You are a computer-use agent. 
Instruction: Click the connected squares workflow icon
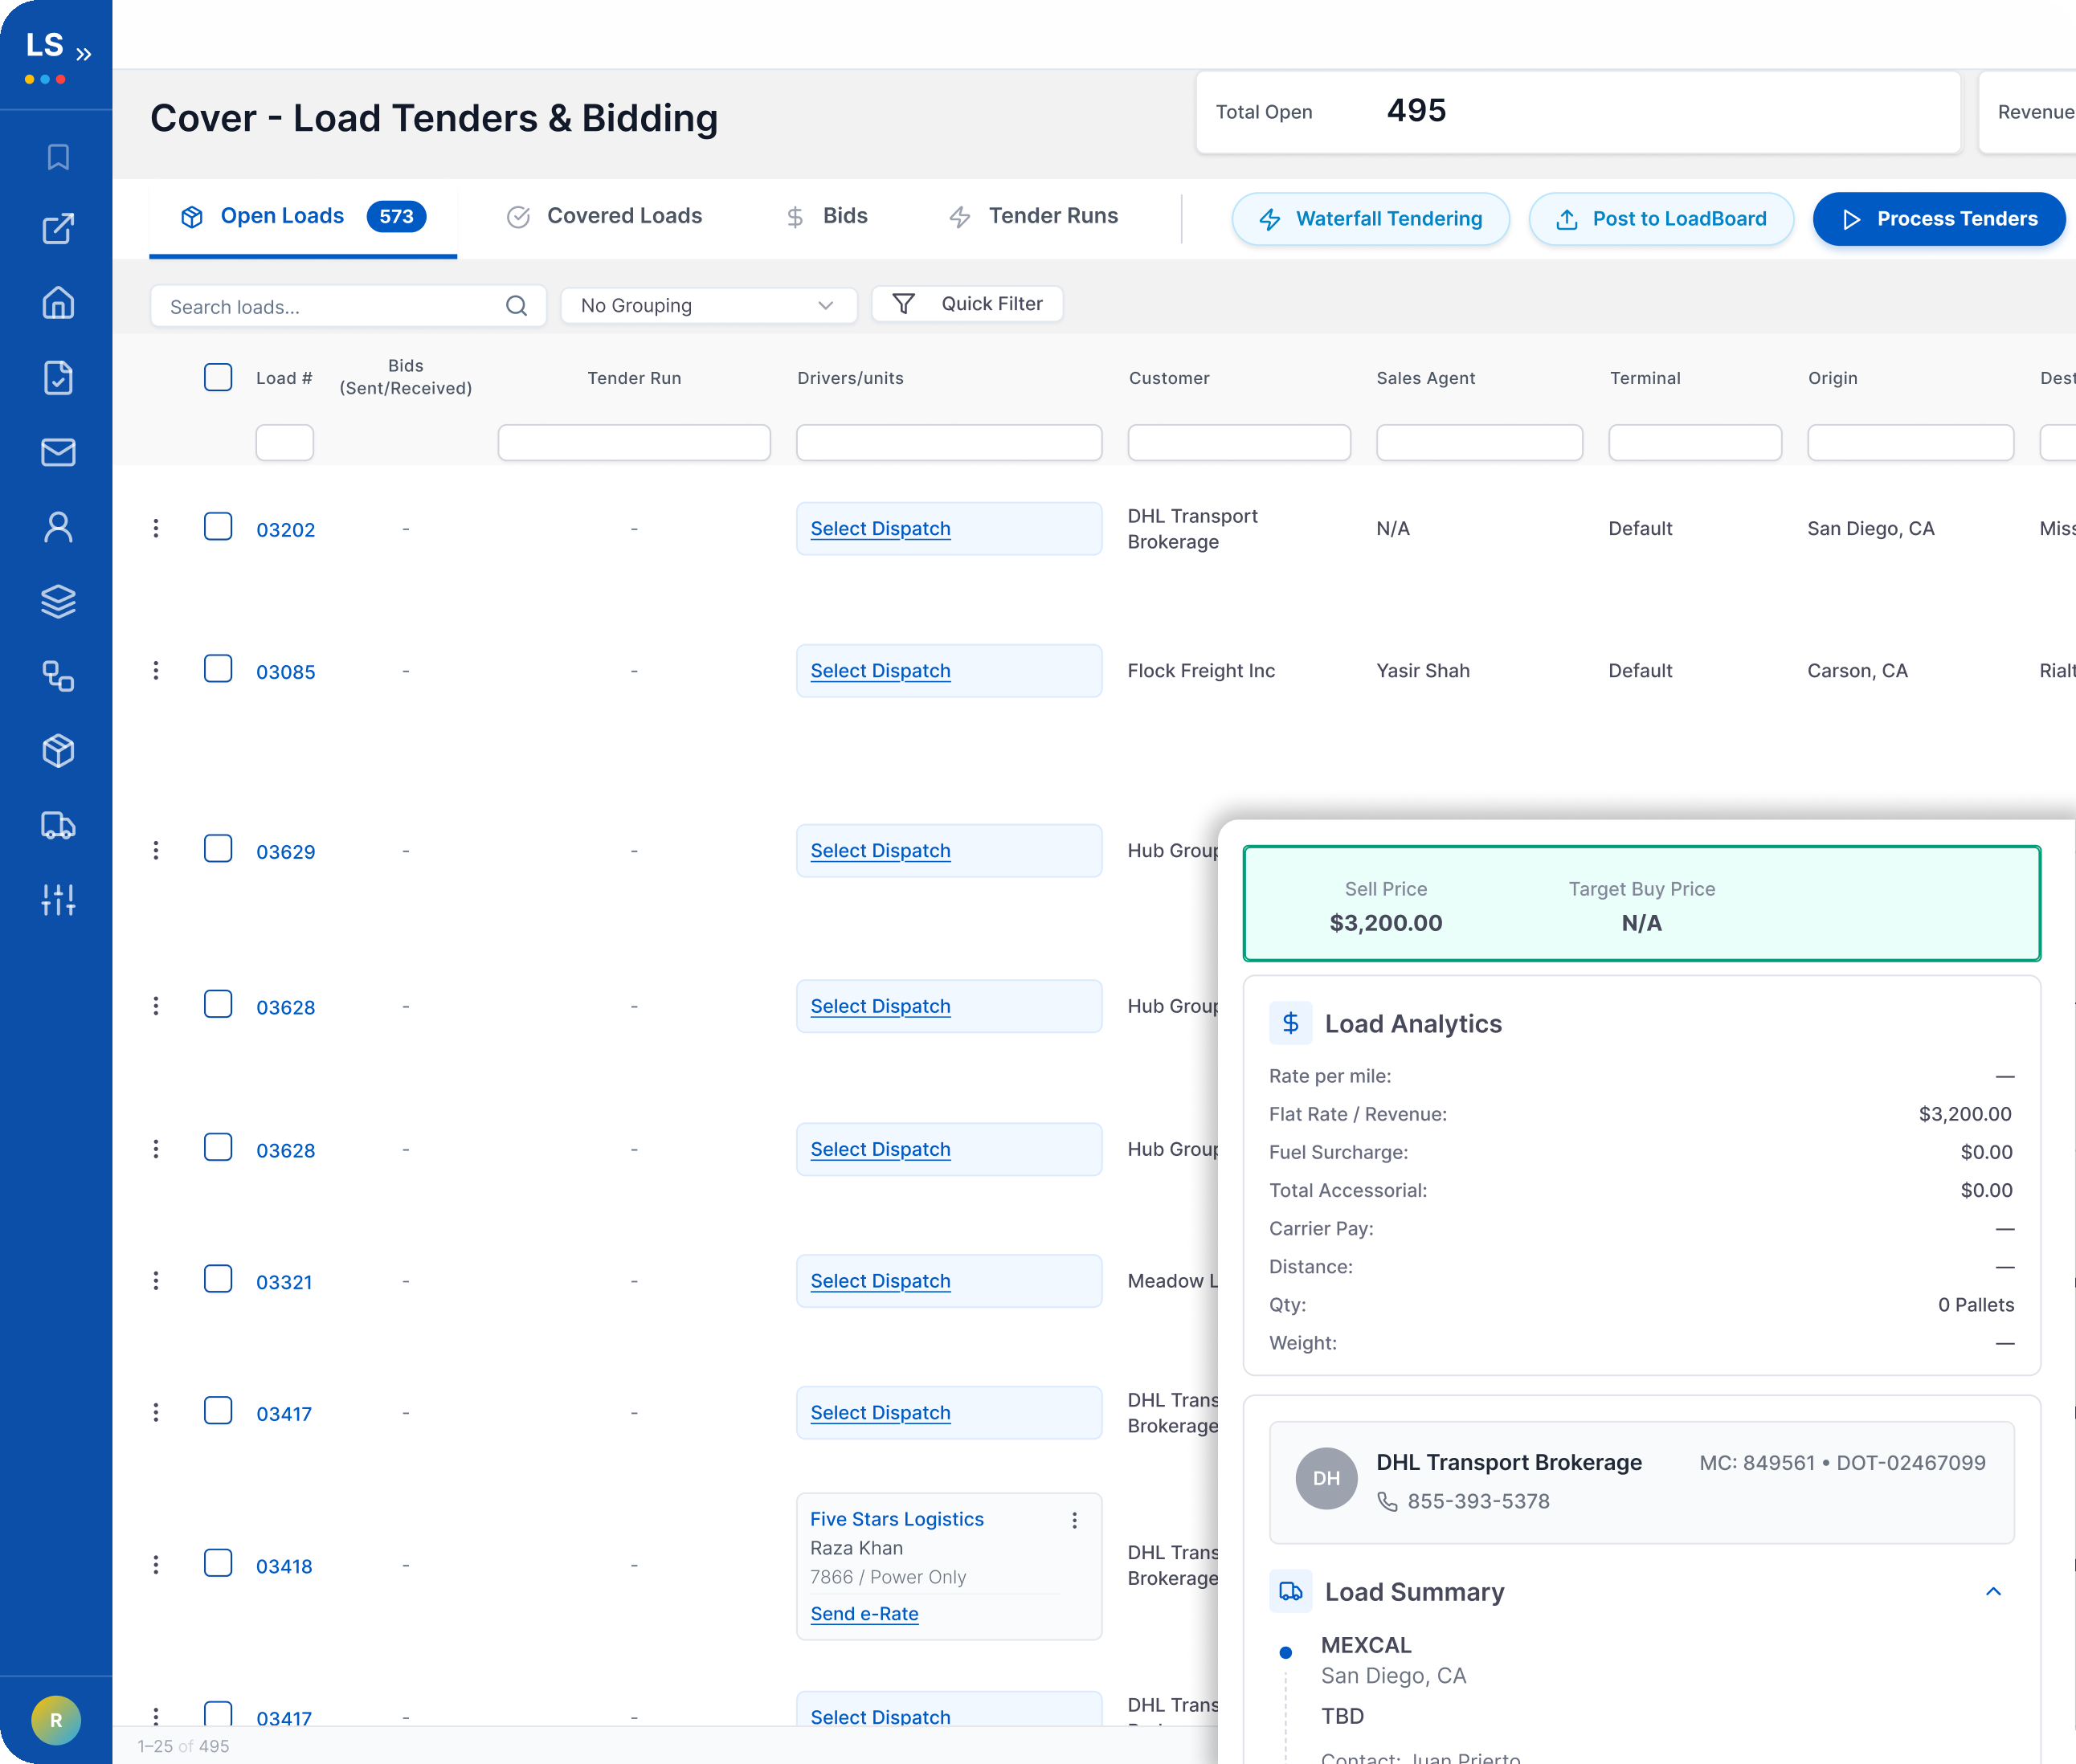click(58, 676)
